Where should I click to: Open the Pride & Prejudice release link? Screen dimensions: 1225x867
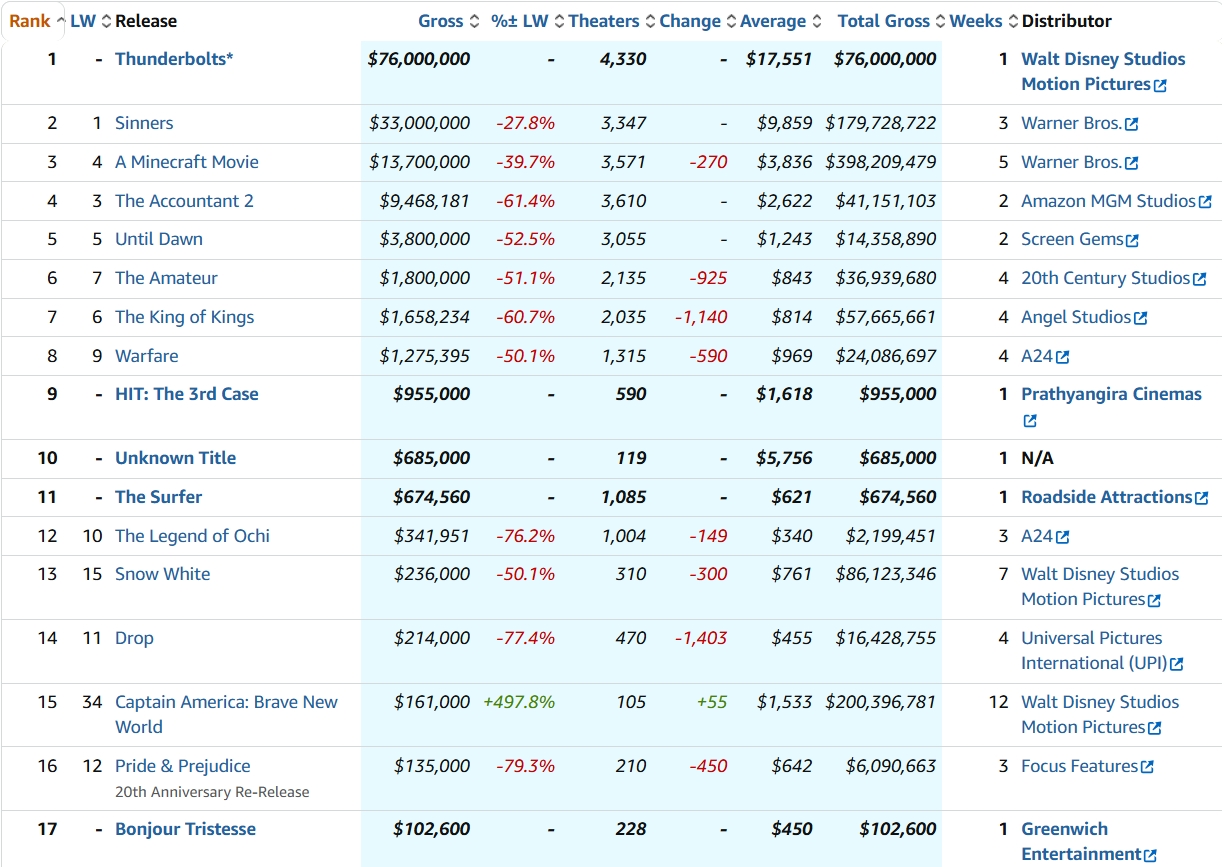(183, 766)
